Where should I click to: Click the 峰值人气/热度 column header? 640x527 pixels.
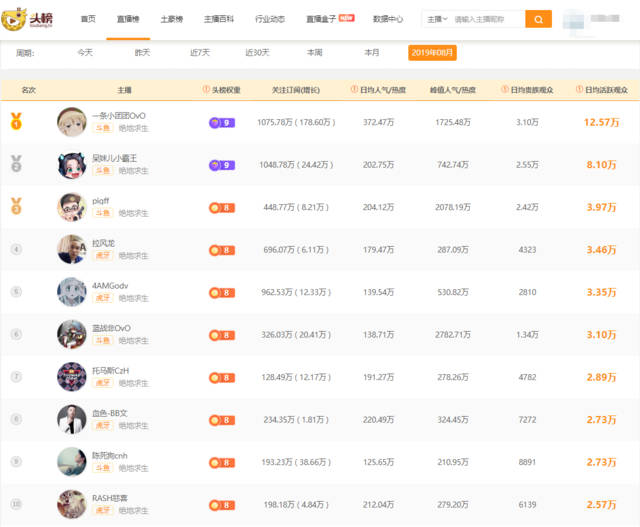453,90
